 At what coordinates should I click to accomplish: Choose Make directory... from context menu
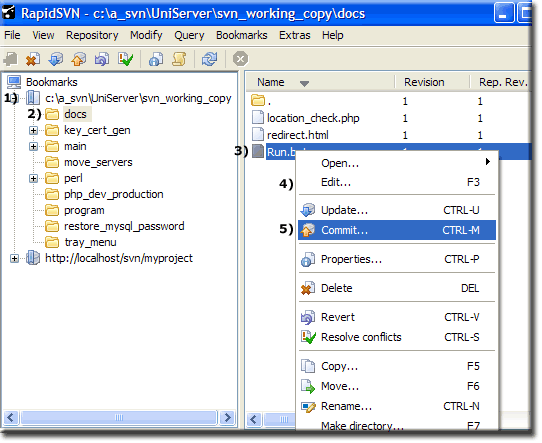click(397, 426)
